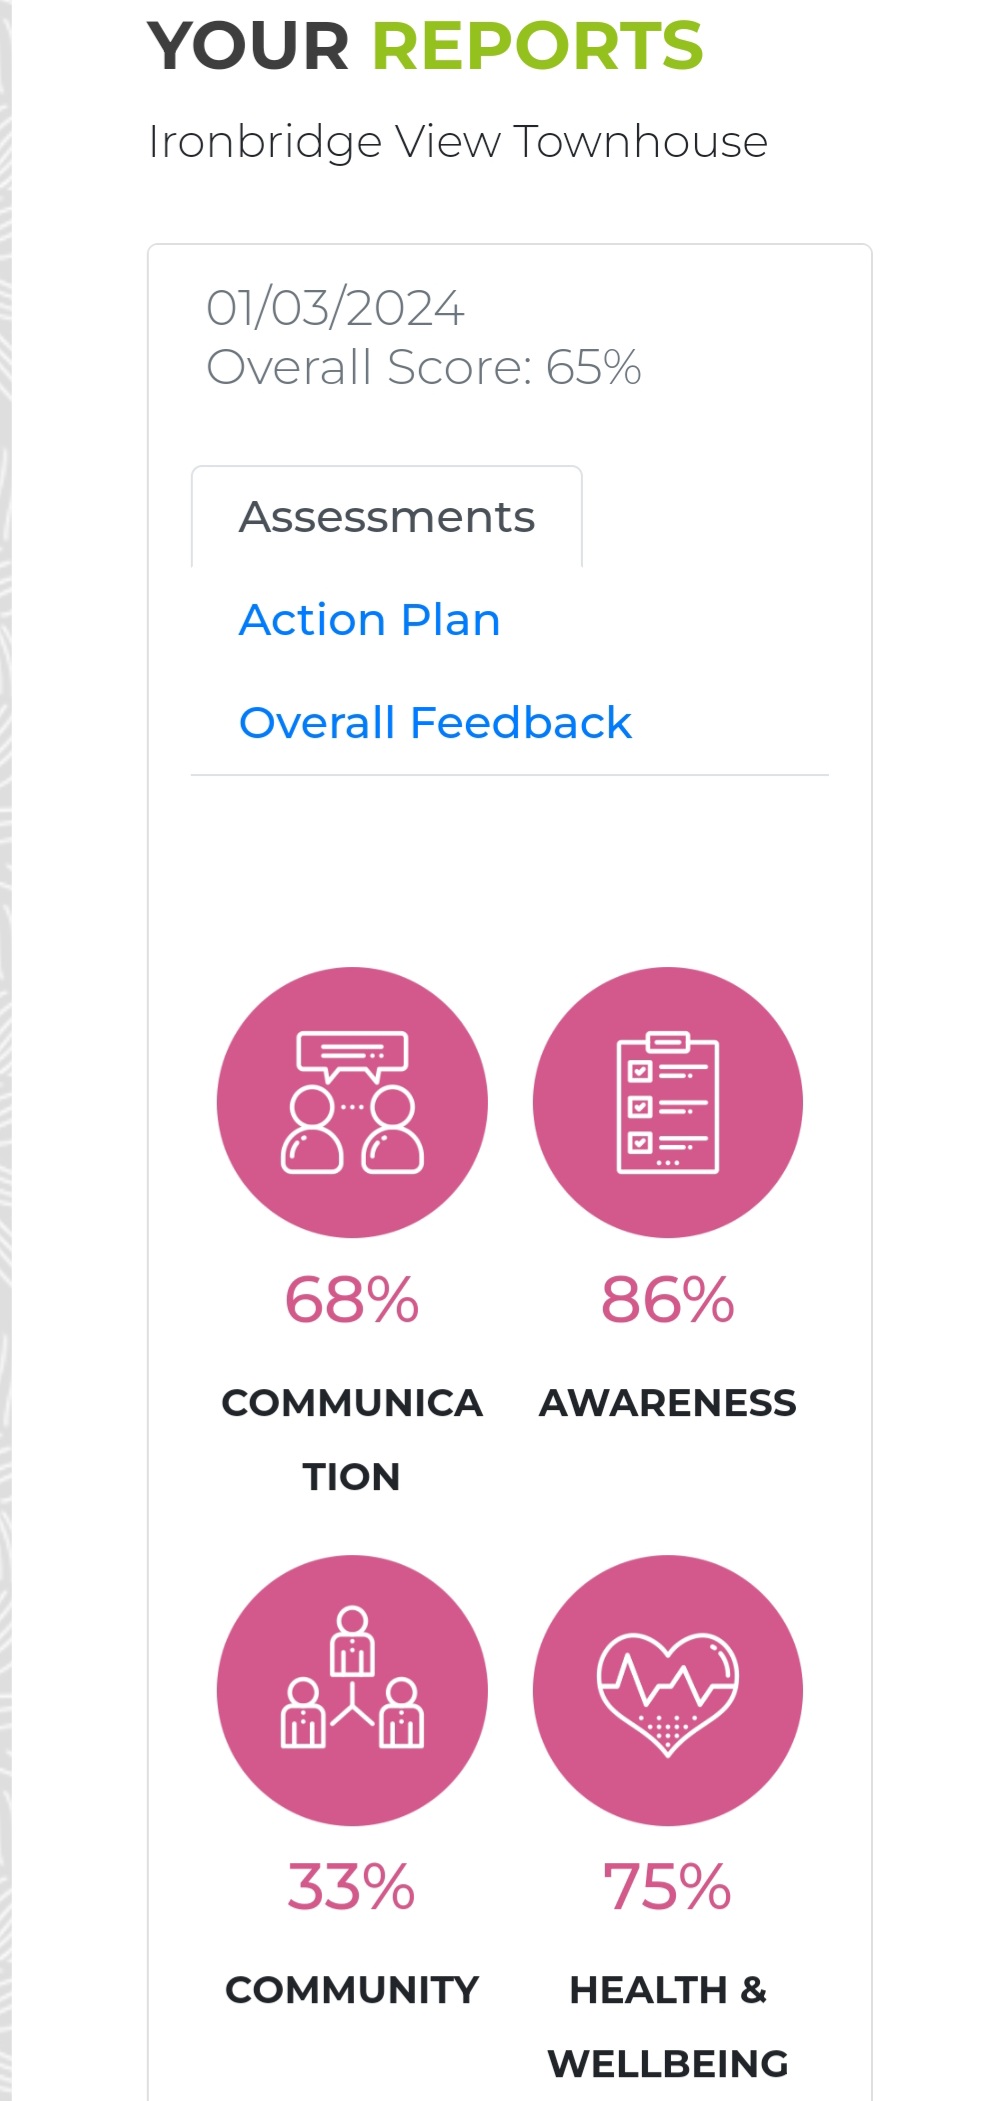Click the AWARENESS category label
Screen dimensions: 1000x2101
pyautogui.click(x=668, y=1403)
